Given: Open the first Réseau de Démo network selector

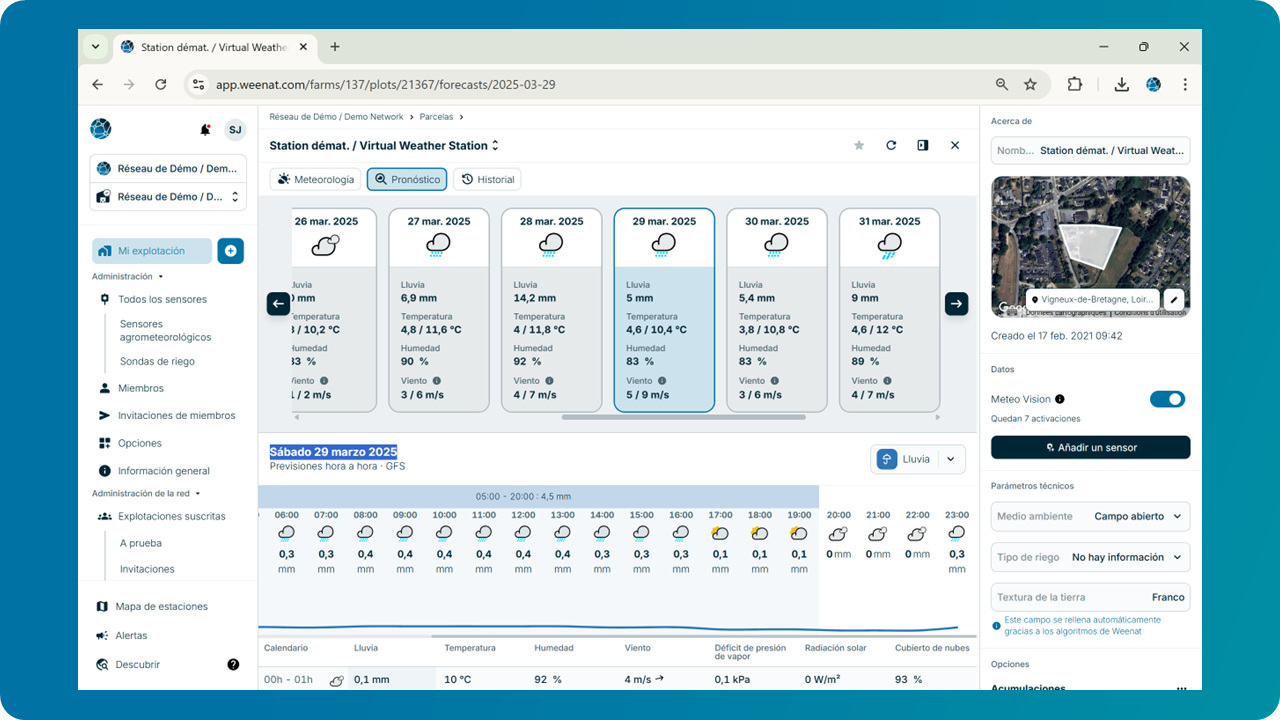Looking at the screenshot, I should (168, 169).
